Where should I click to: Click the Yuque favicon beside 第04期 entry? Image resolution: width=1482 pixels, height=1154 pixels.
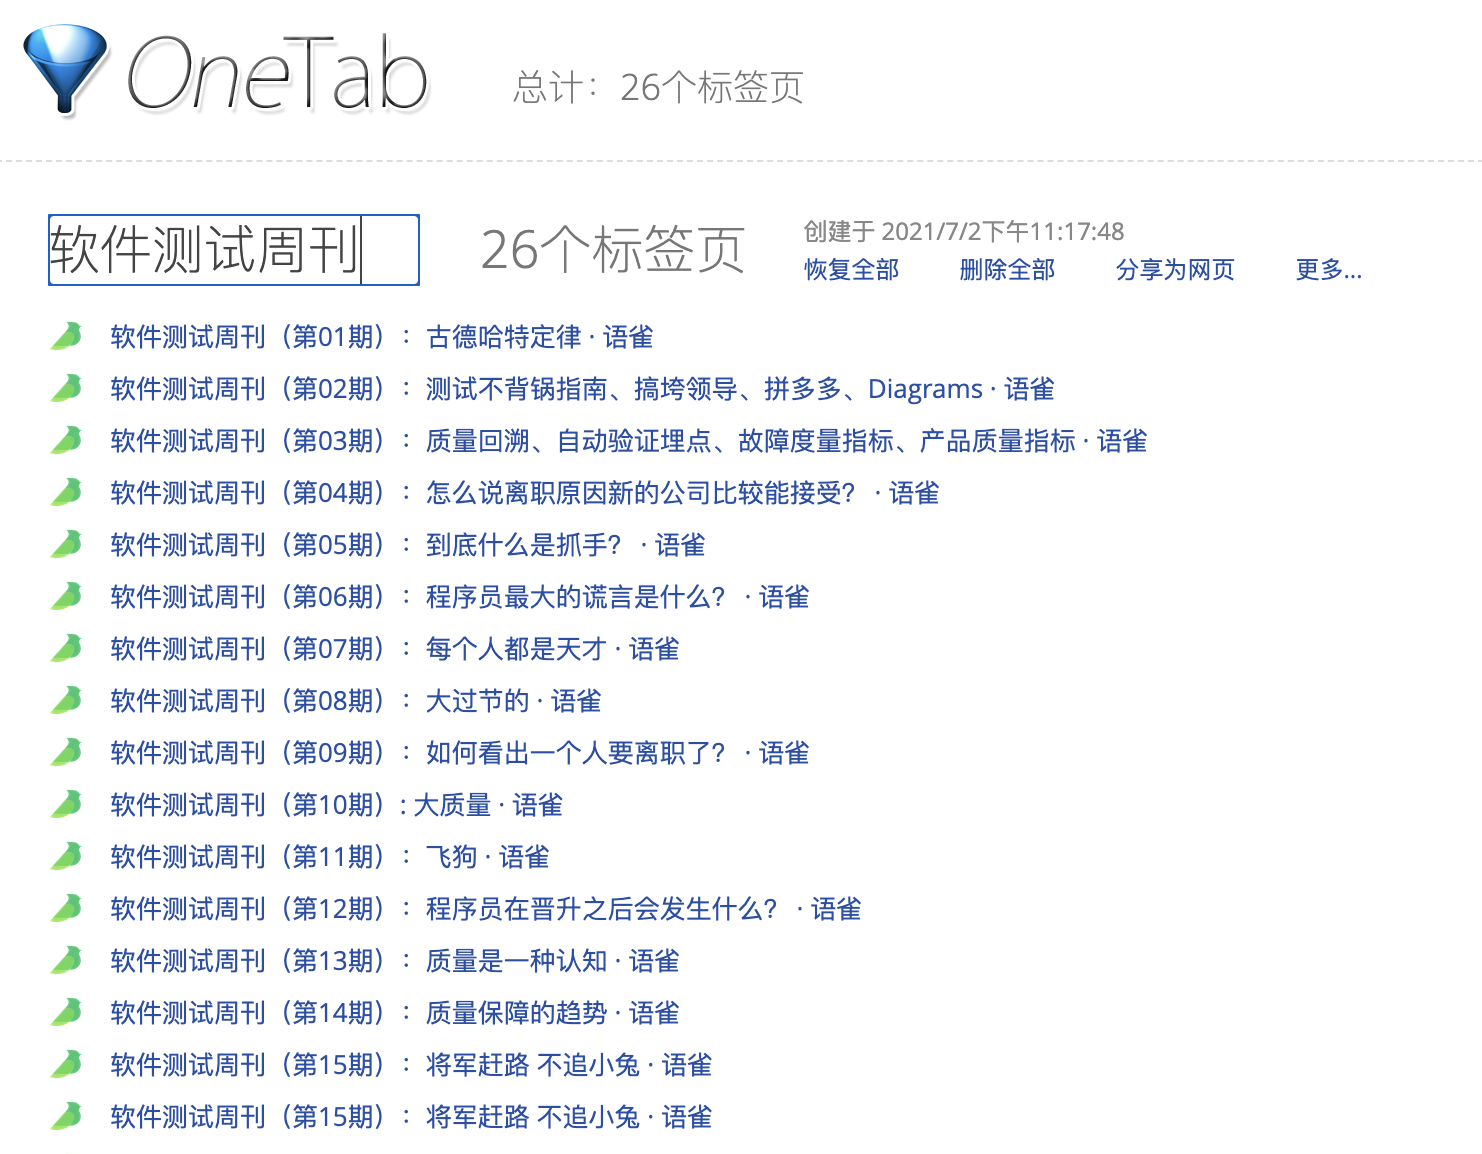pyautogui.click(x=66, y=492)
